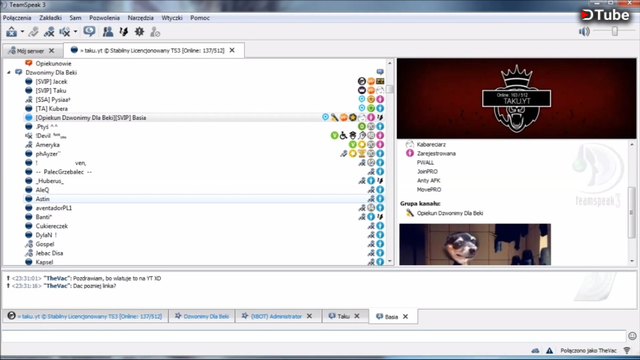
Task: Collapse the Dzwonimy Dla Beki channel
Action: click(9, 73)
